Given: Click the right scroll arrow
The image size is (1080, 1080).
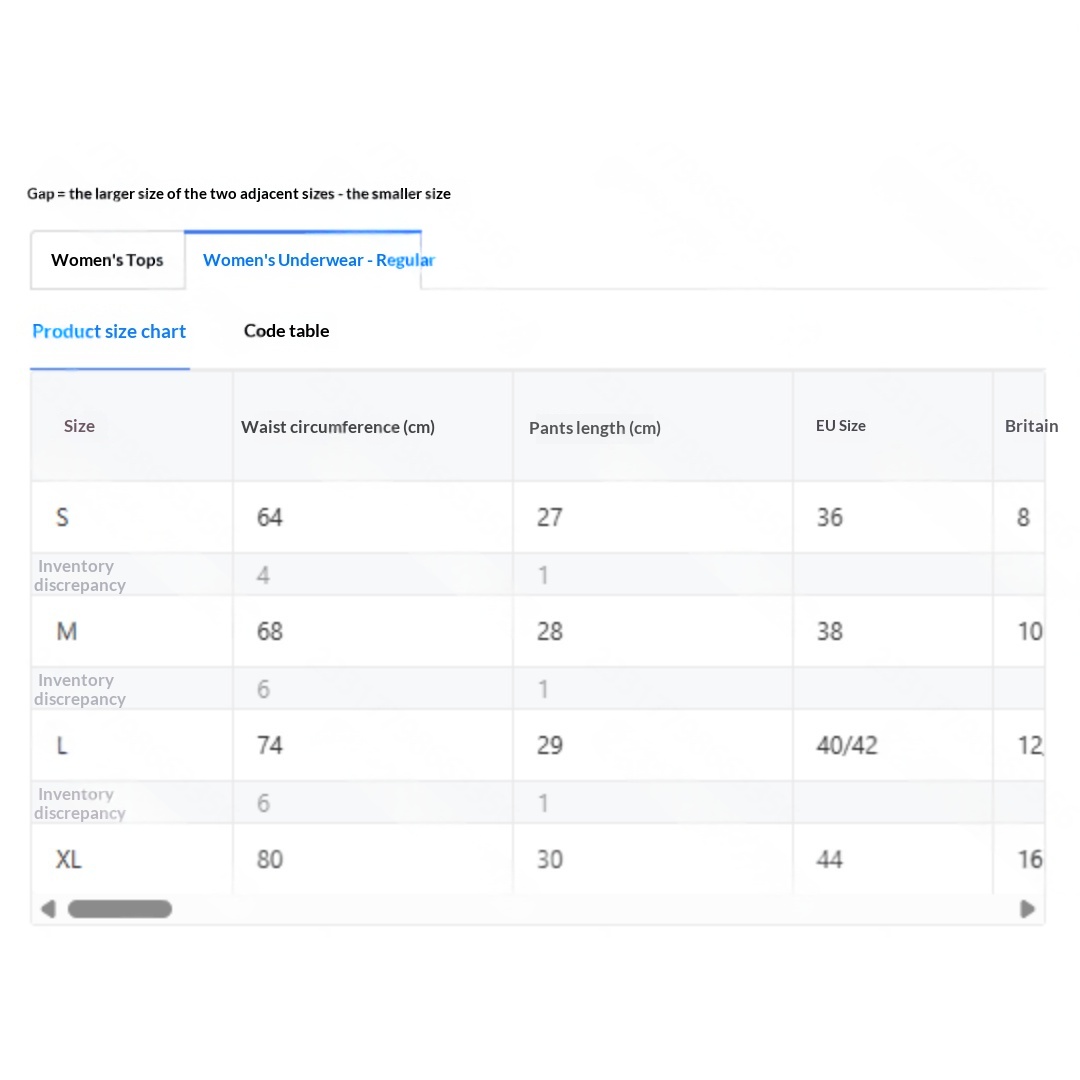Looking at the screenshot, I should [x=1027, y=909].
